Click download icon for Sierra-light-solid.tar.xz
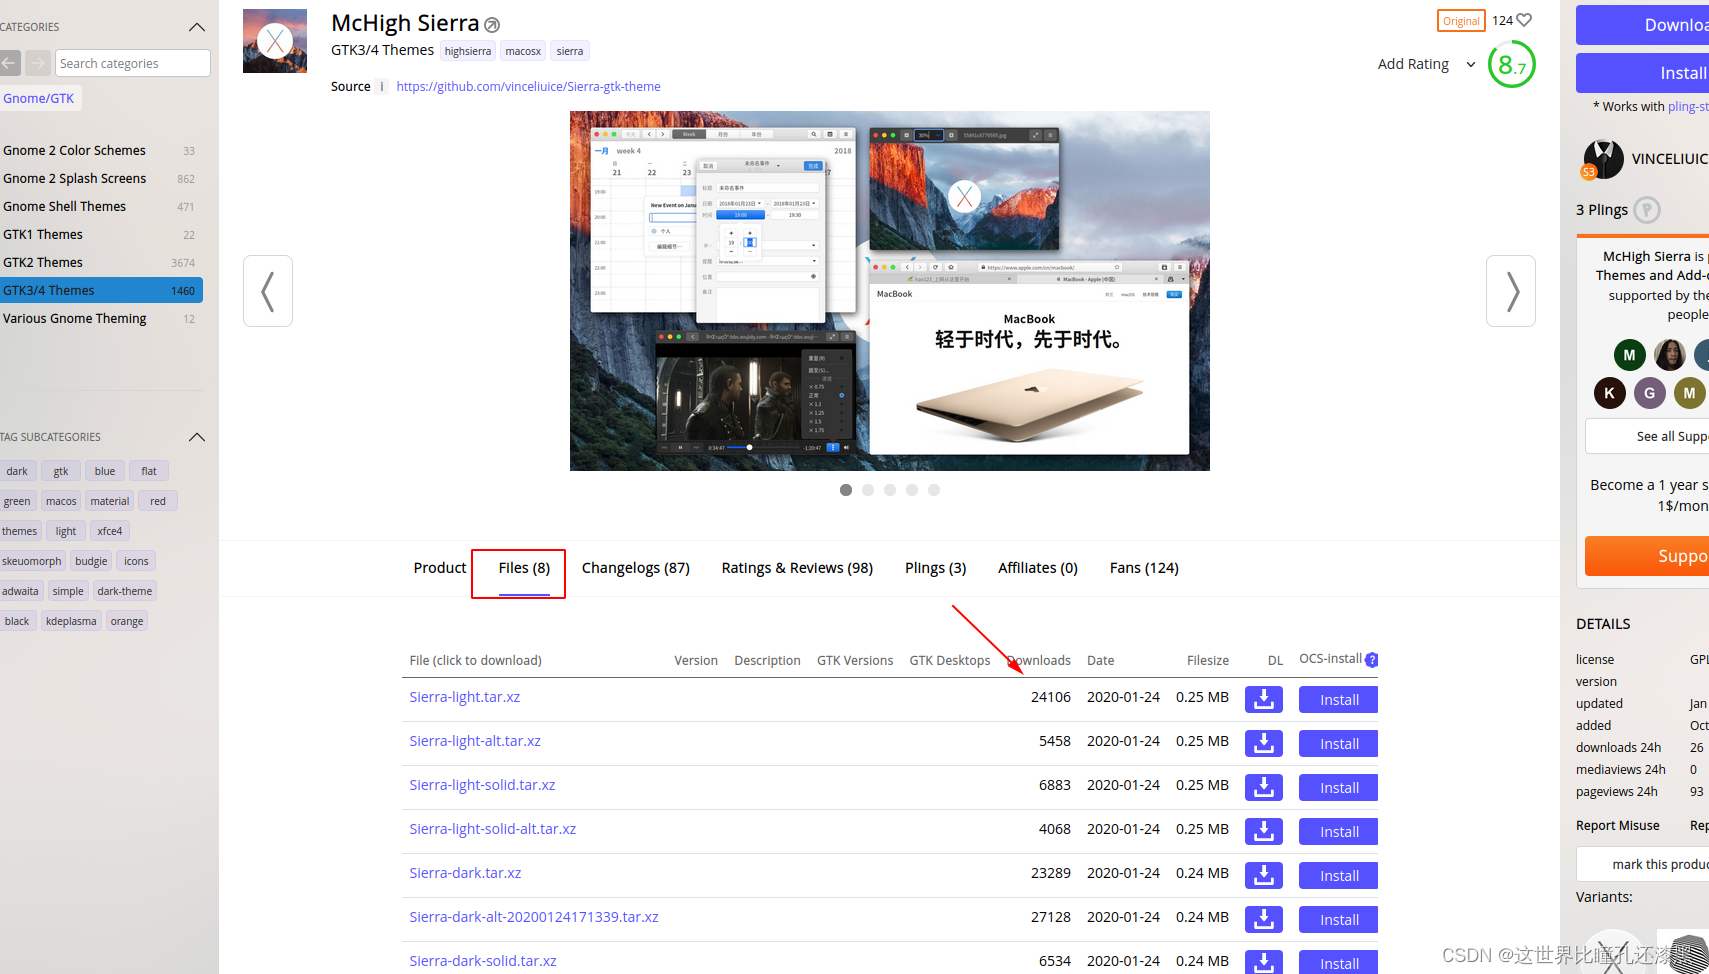Screen dimensions: 1709x974 tap(1263, 787)
